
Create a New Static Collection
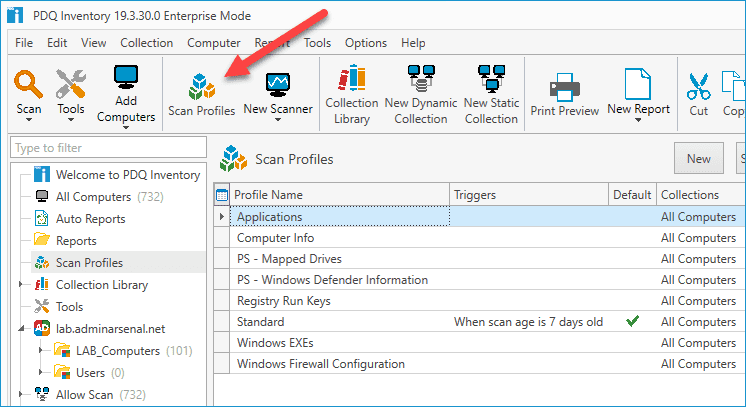tap(491, 95)
